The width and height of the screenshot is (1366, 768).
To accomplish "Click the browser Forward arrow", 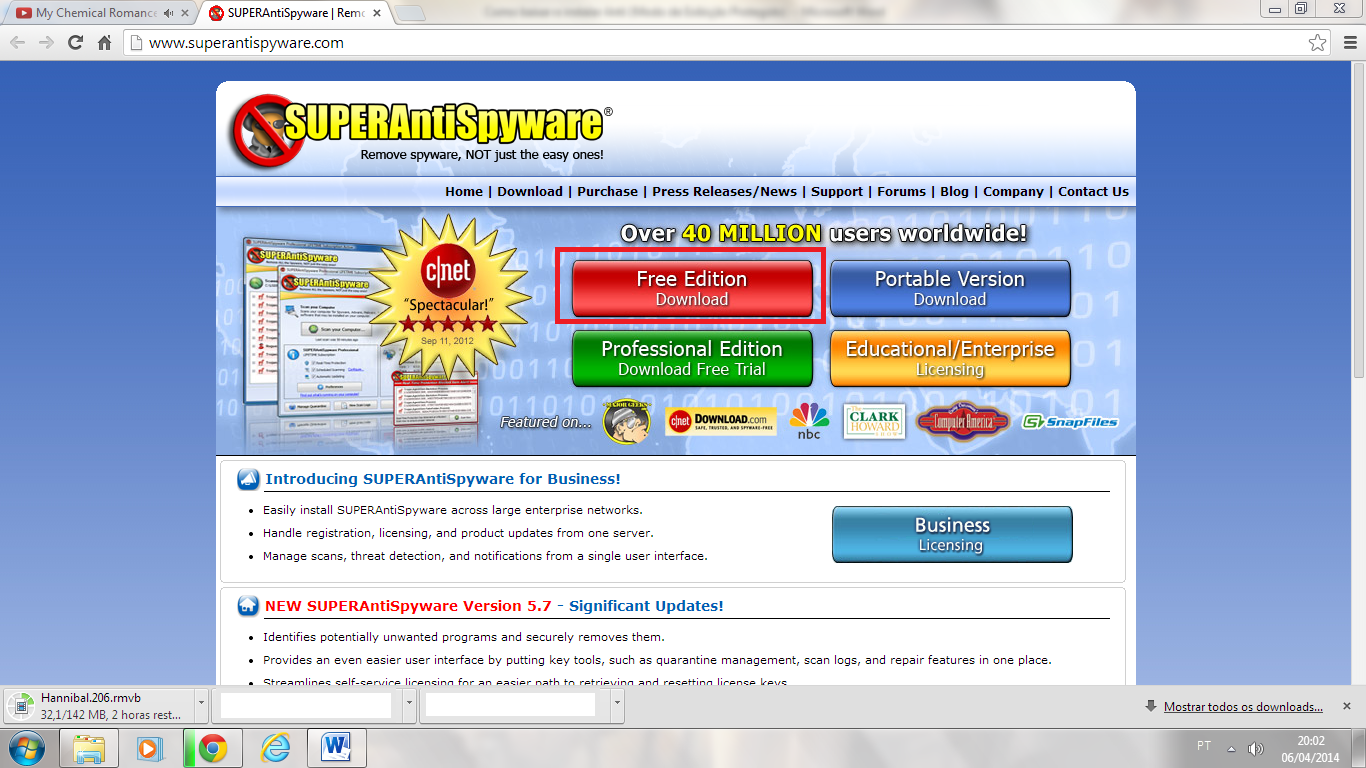I will [x=46, y=43].
